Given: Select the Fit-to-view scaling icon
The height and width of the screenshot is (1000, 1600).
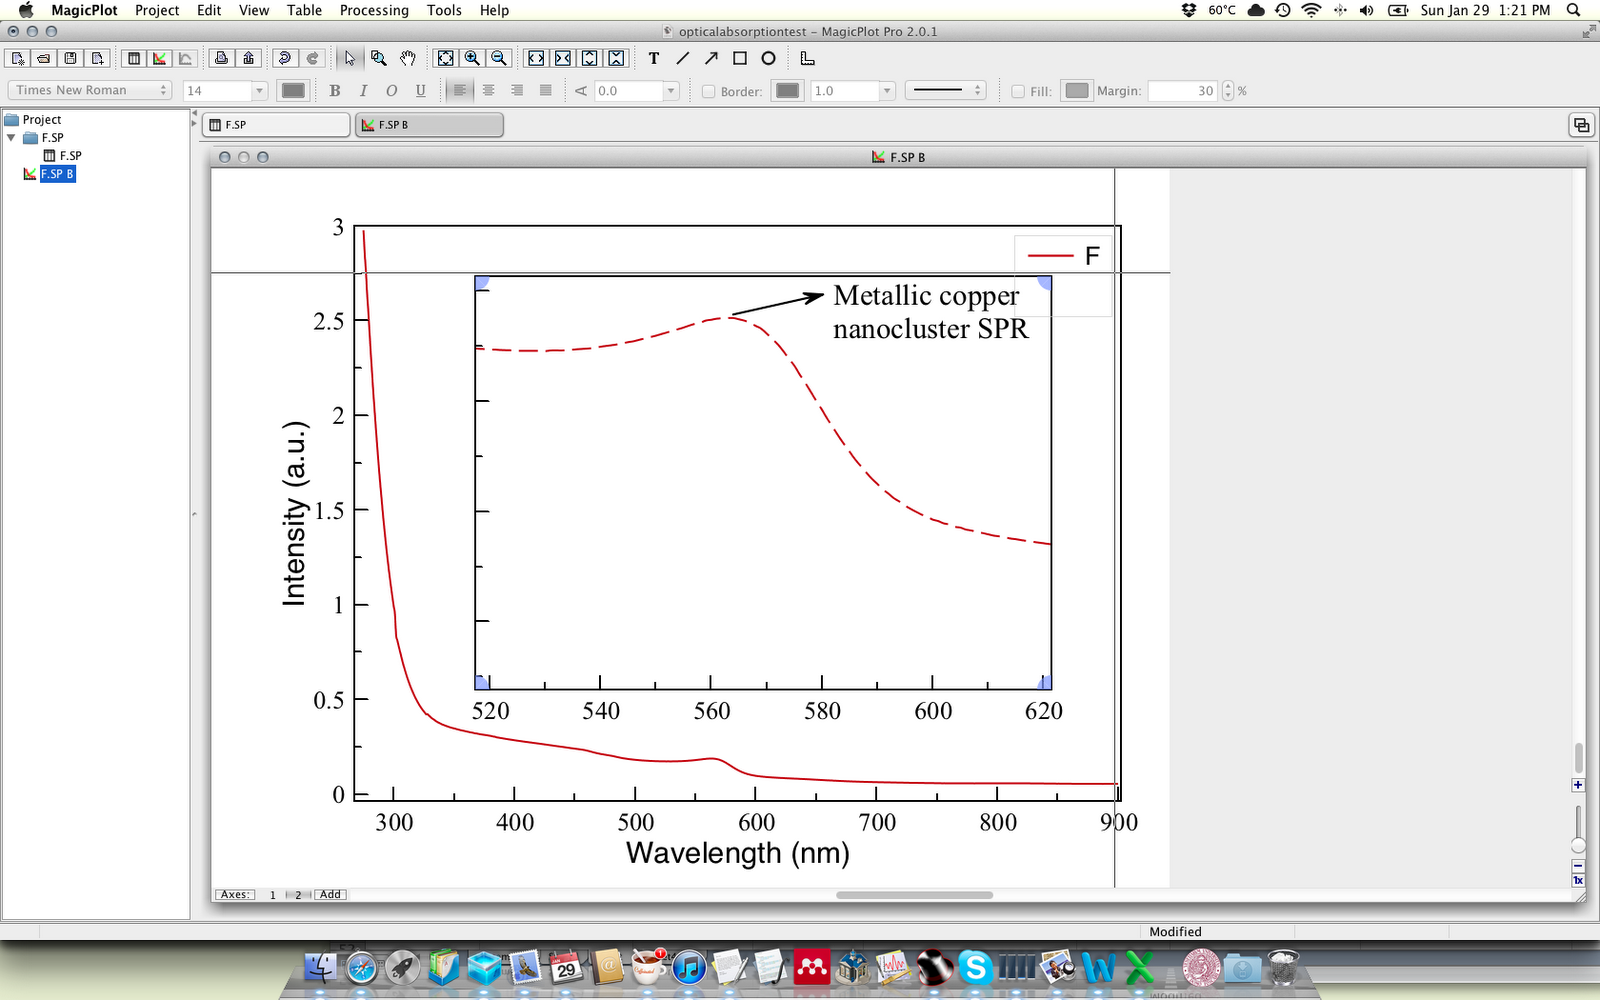Looking at the screenshot, I should point(444,58).
